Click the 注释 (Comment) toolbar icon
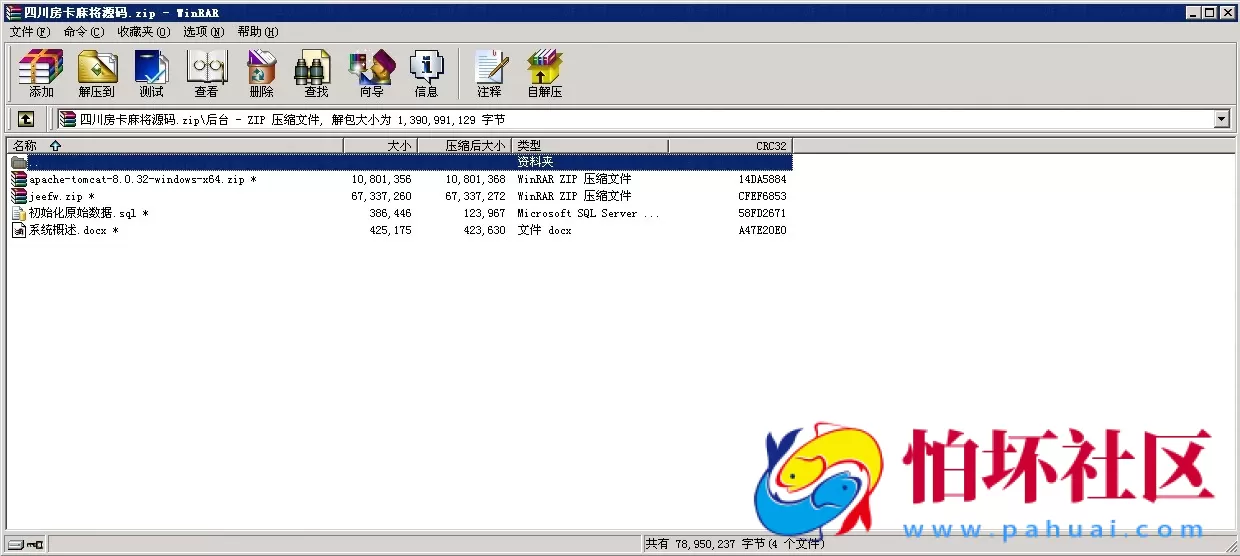This screenshot has height=556, width=1240. (x=489, y=73)
